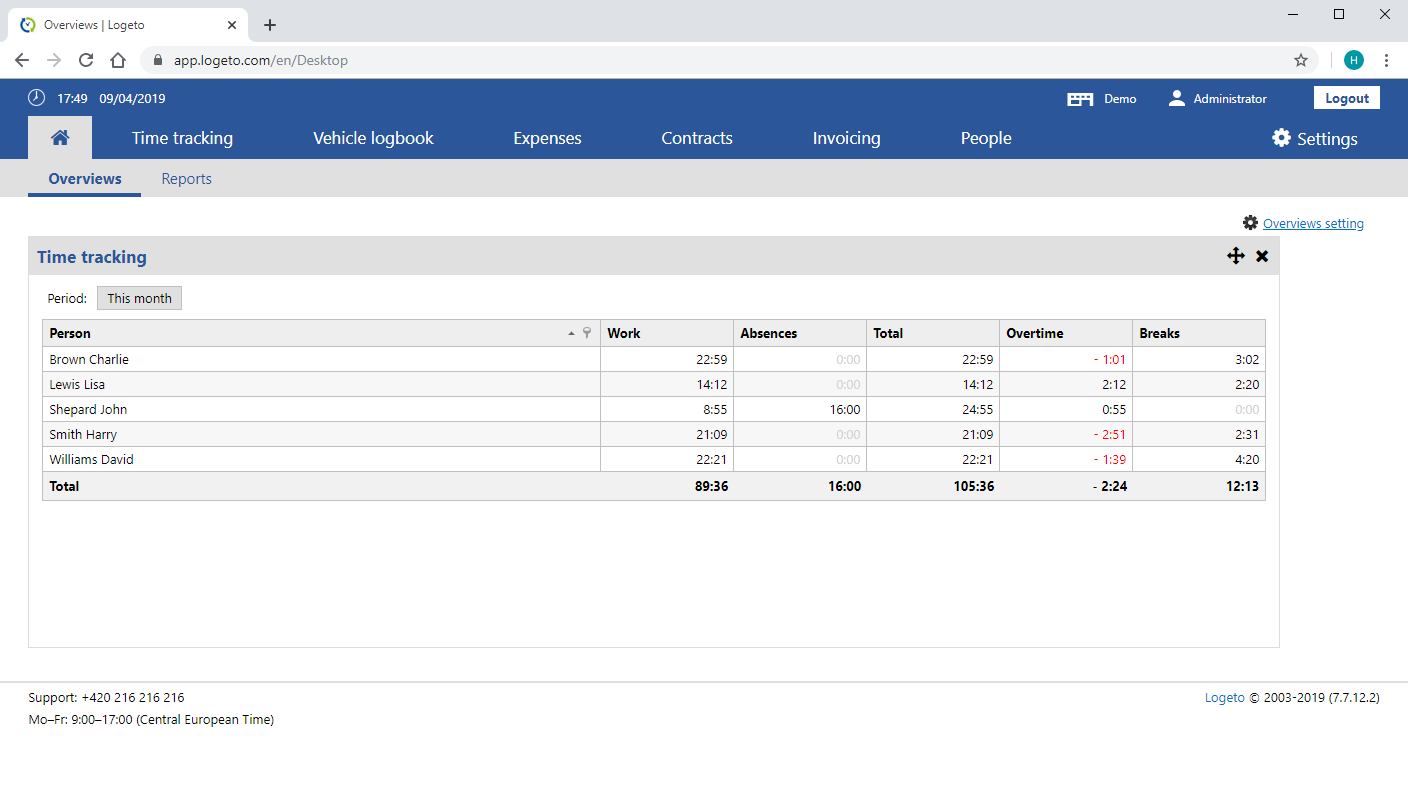Click the browser forward arrow
Viewport: 1408px width, 797px height.
tap(54, 60)
